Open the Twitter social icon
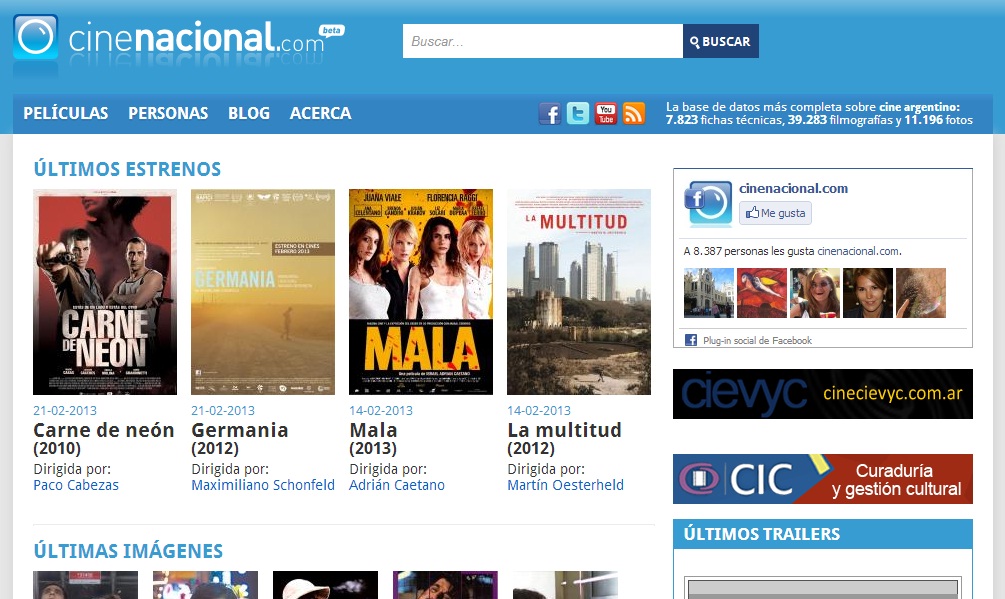The height and width of the screenshot is (599, 1005). [577, 113]
